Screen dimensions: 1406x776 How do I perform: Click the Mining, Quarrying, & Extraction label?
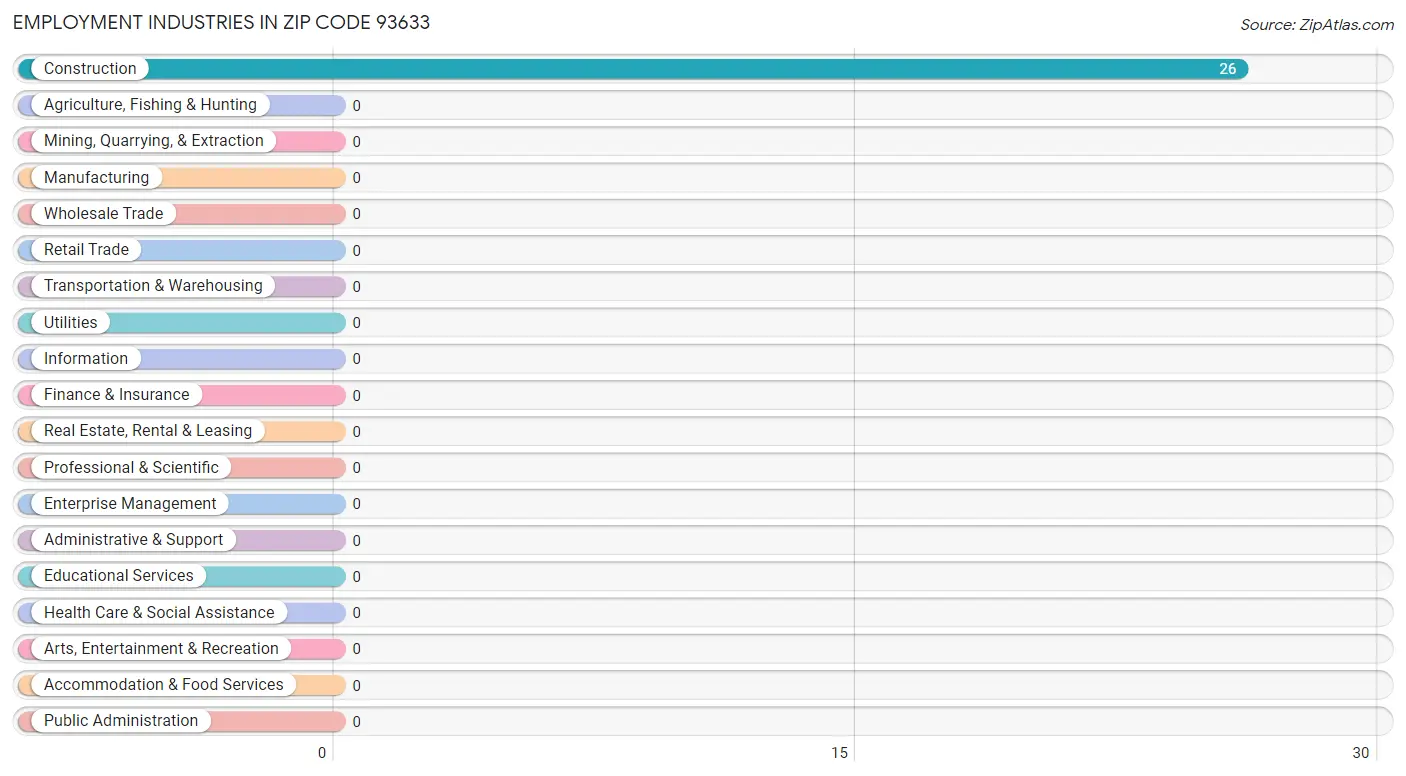coord(154,141)
